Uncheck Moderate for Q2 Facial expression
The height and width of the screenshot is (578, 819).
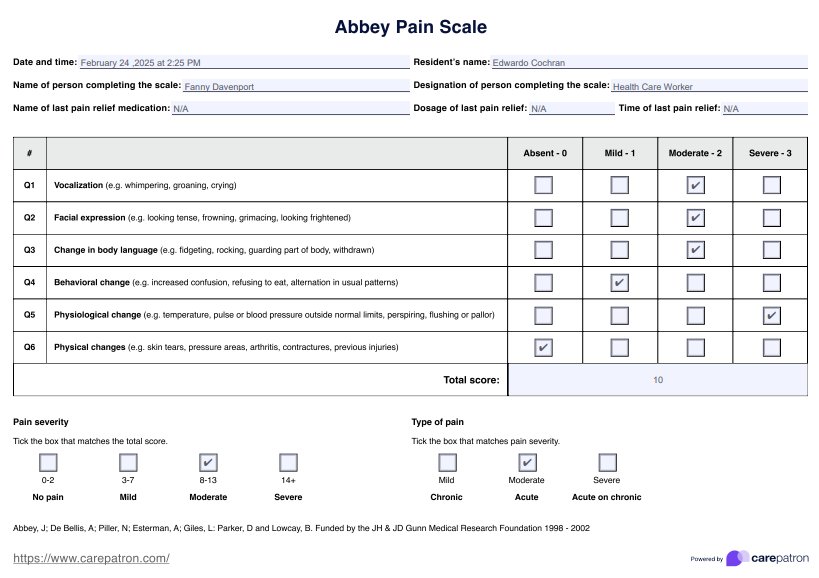click(696, 217)
